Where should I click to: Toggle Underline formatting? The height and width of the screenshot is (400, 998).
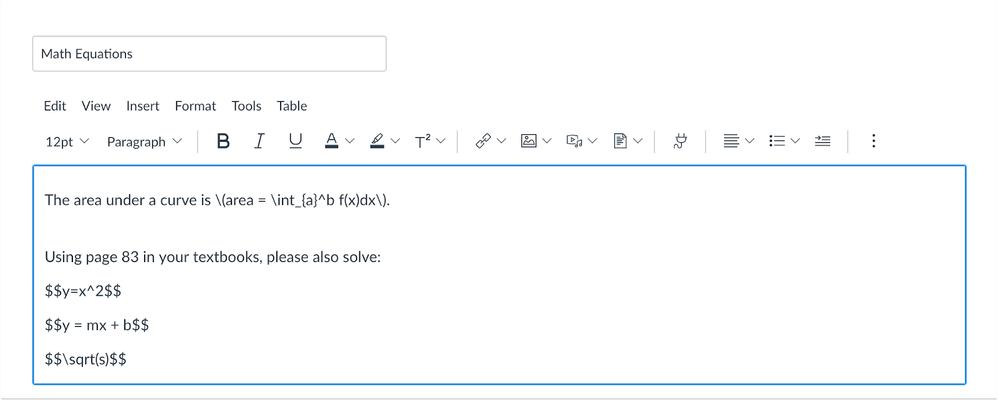pyautogui.click(x=295, y=141)
